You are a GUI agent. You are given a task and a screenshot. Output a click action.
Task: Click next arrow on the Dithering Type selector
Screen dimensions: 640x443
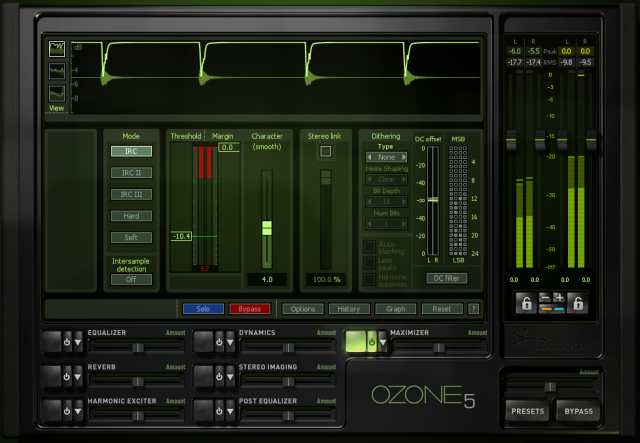tap(404, 157)
